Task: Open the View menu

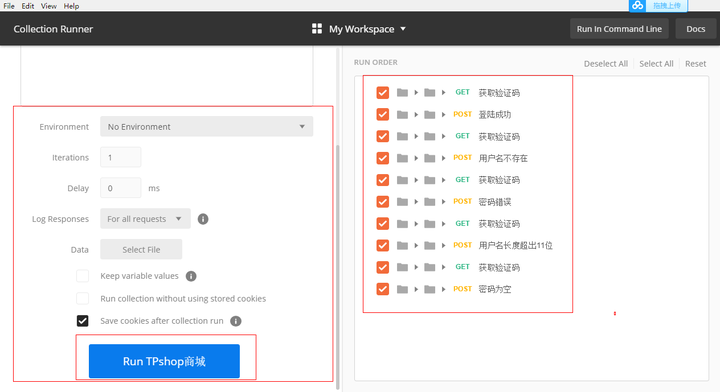Action: [x=49, y=6]
